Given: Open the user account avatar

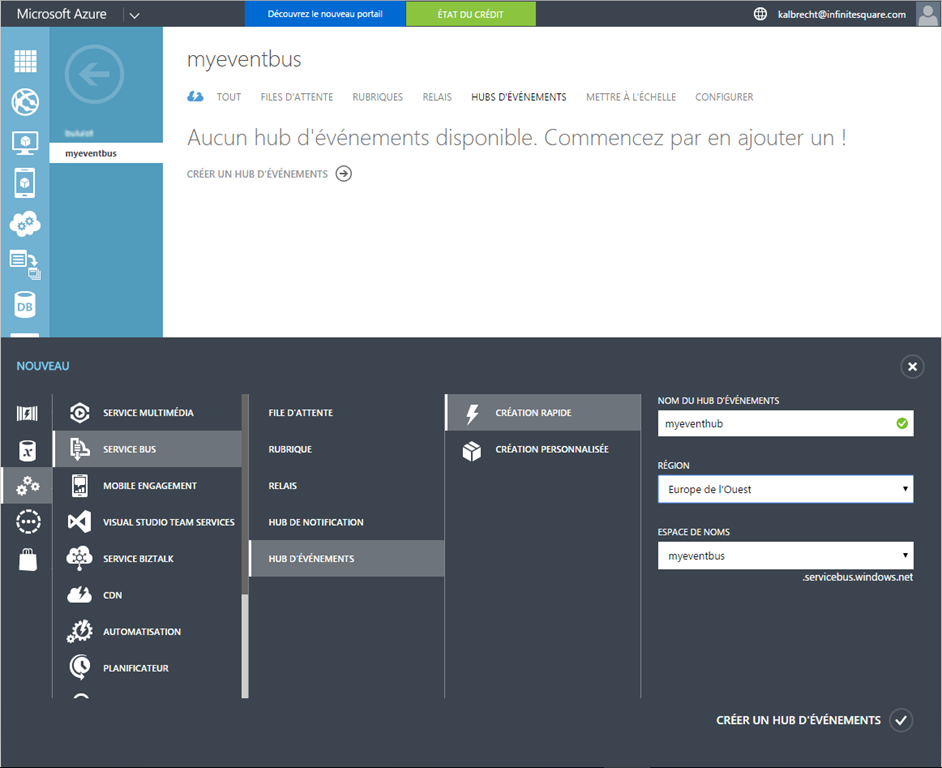Looking at the screenshot, I should coord(928,14).
